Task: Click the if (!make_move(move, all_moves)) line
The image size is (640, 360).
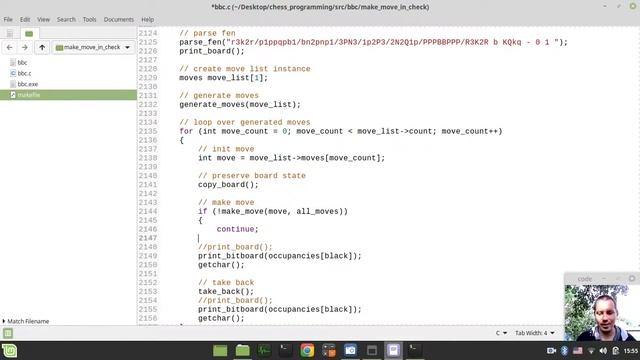Action: [x=273, y=211]
